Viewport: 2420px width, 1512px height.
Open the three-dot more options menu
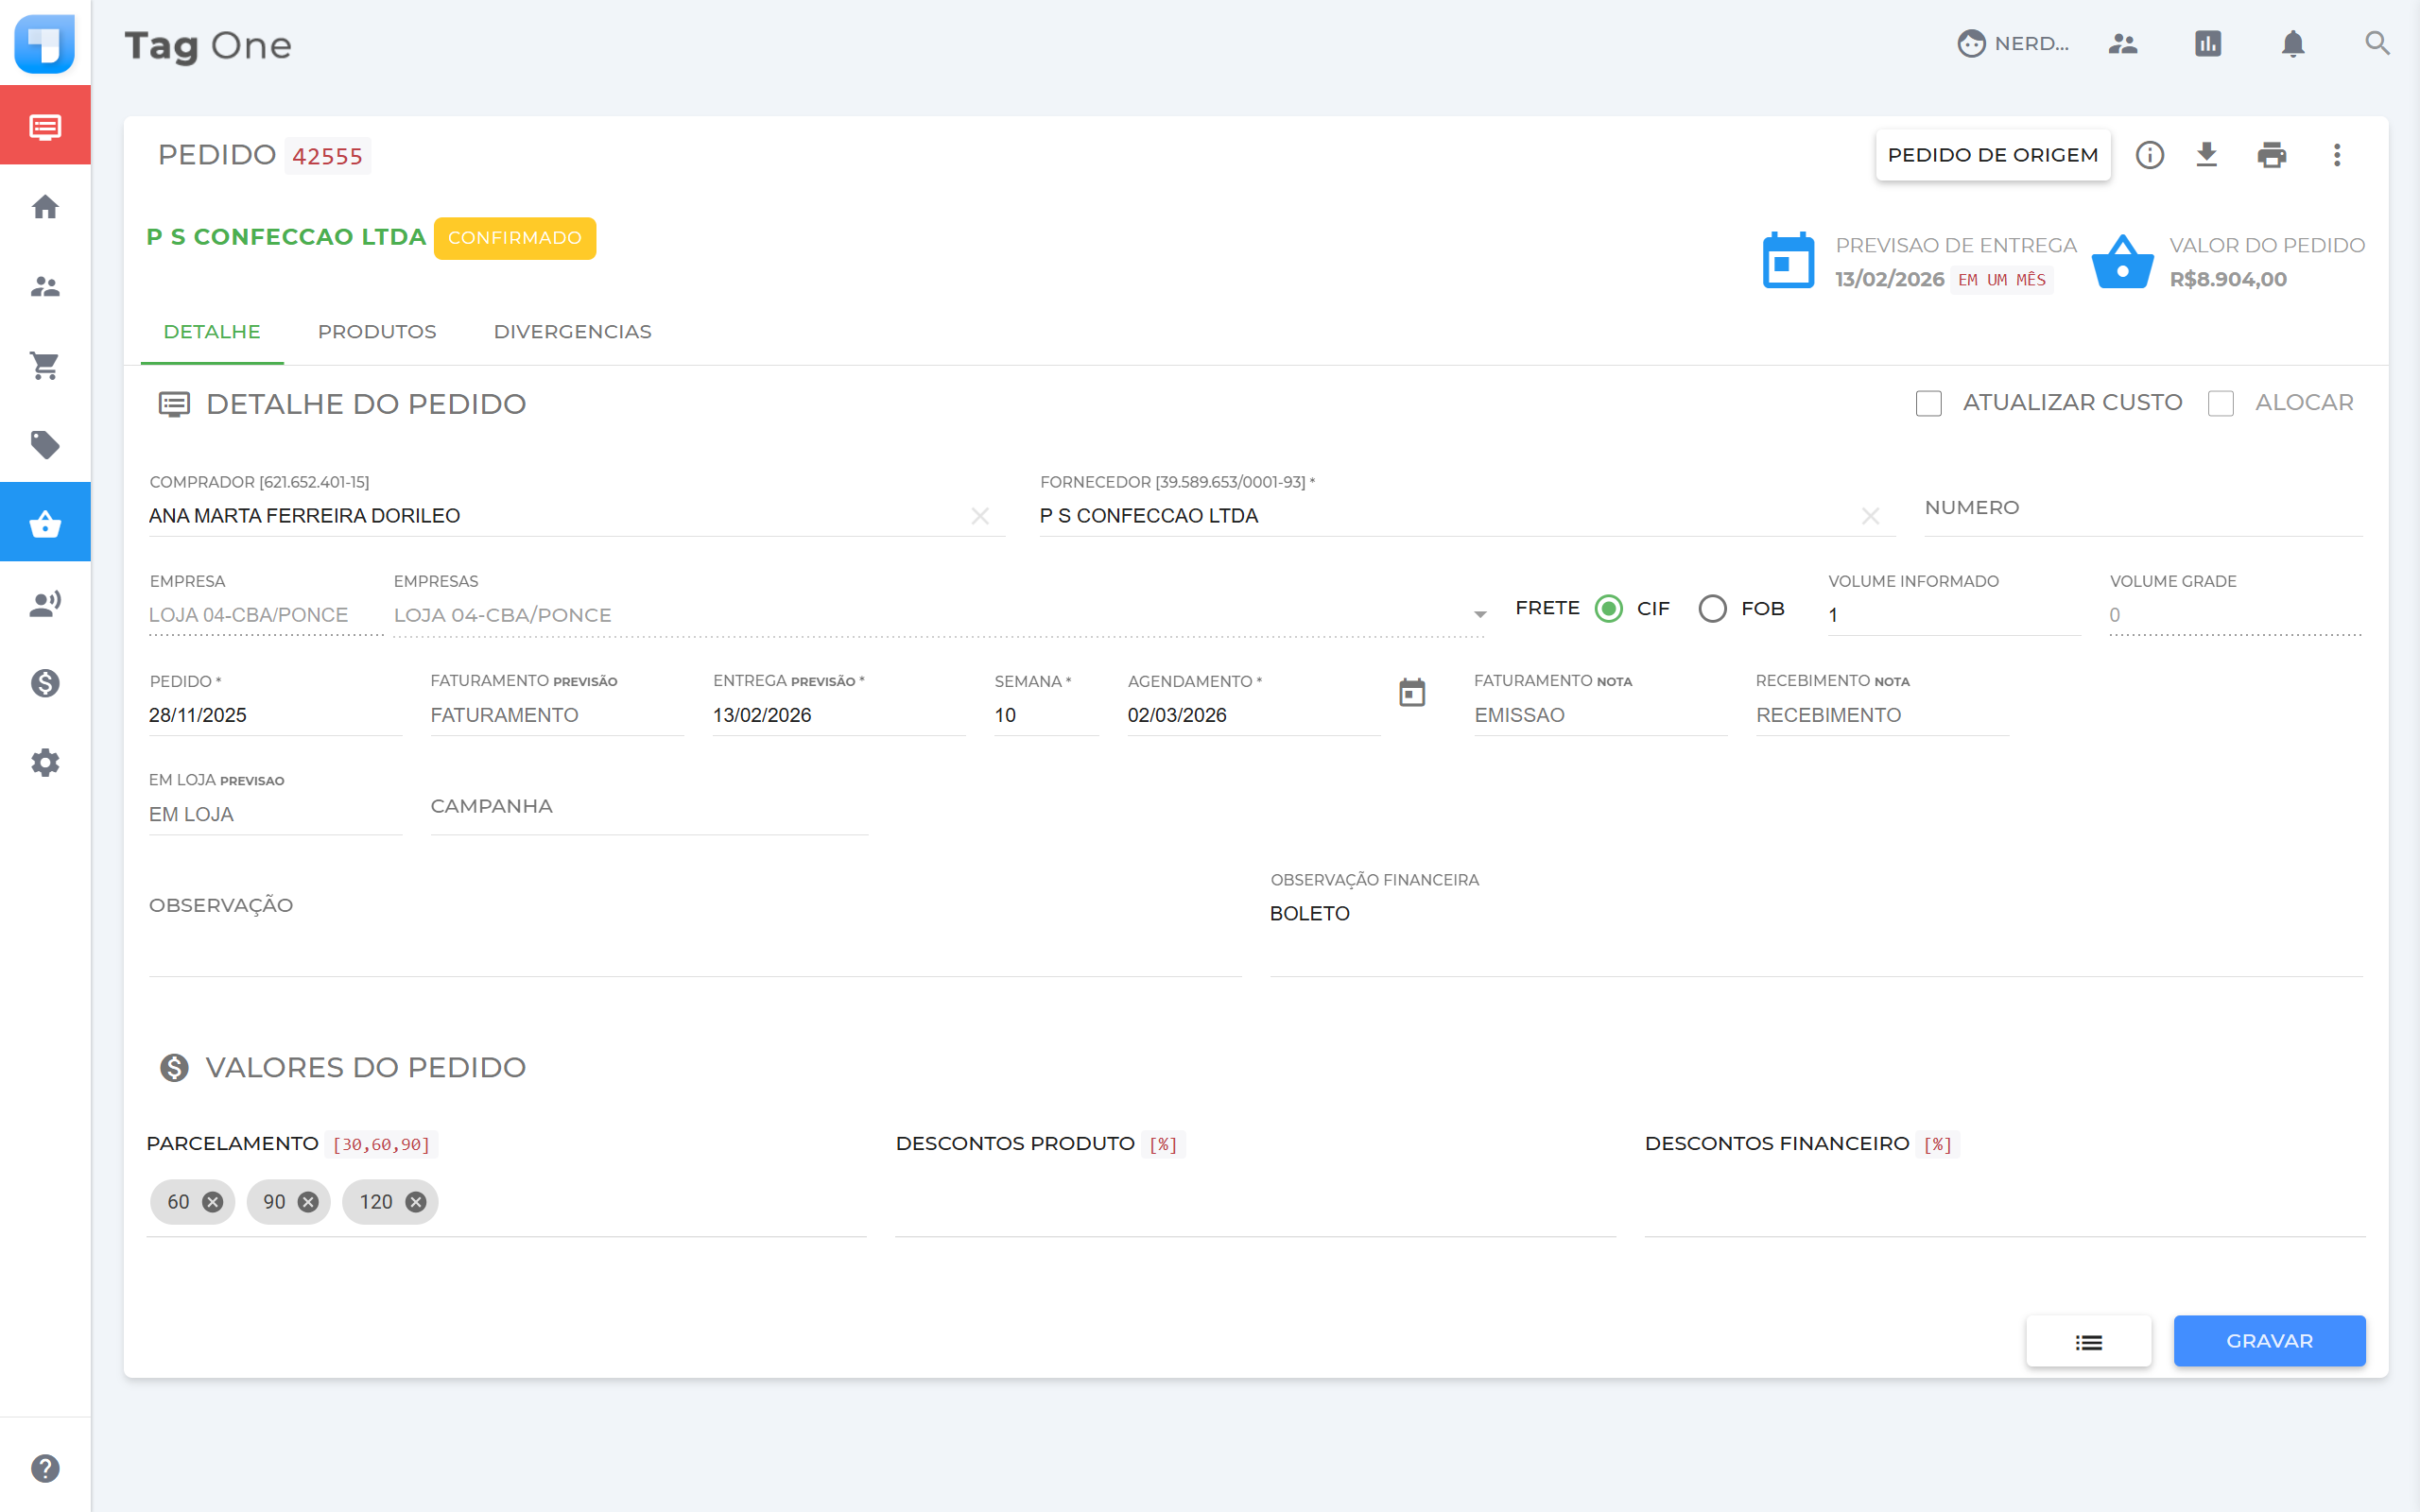pyautogui.click(x=2336, y=155)
